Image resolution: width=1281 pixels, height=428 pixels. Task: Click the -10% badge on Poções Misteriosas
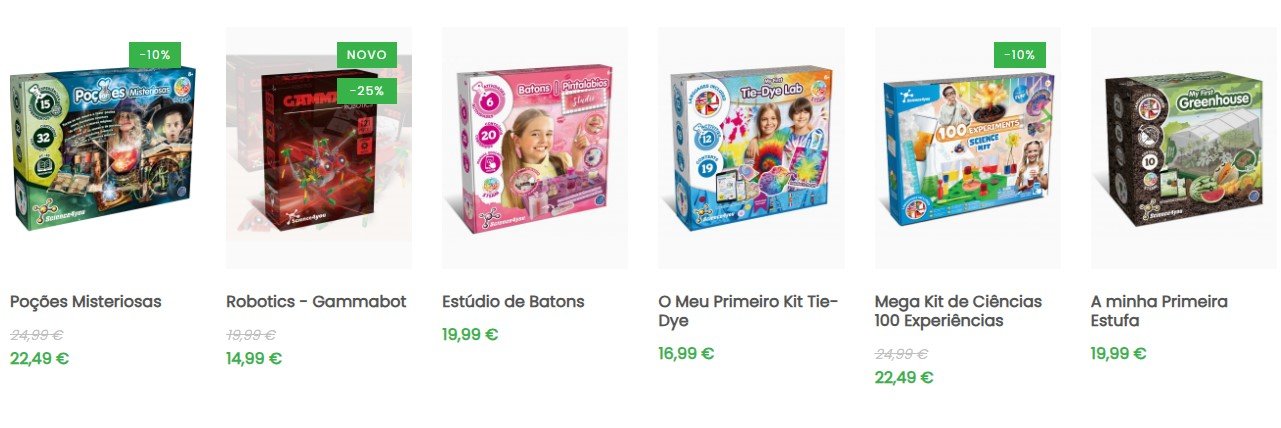click(155, 55)
